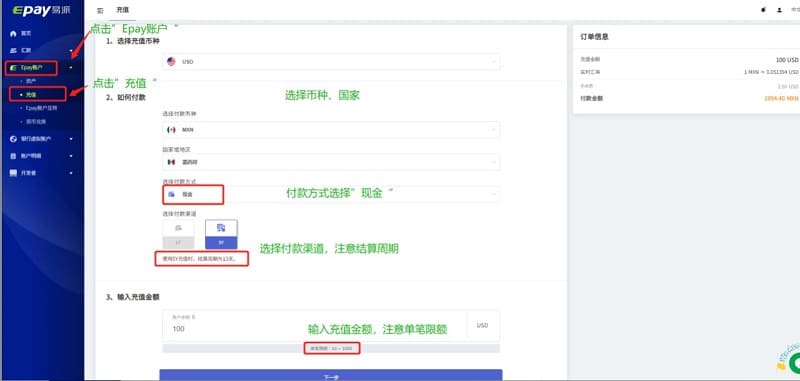Viewport: 800px width, 381px height.
Task: Select the 充值 submenu item in sidebar
Action: [38, 94]
